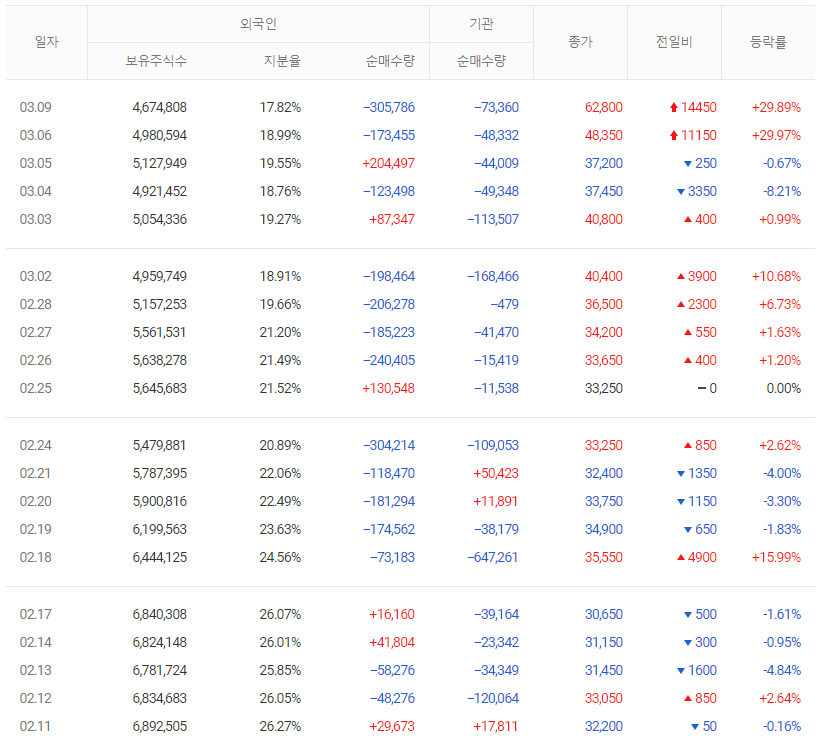Click the up triangle beside 550

688,332
